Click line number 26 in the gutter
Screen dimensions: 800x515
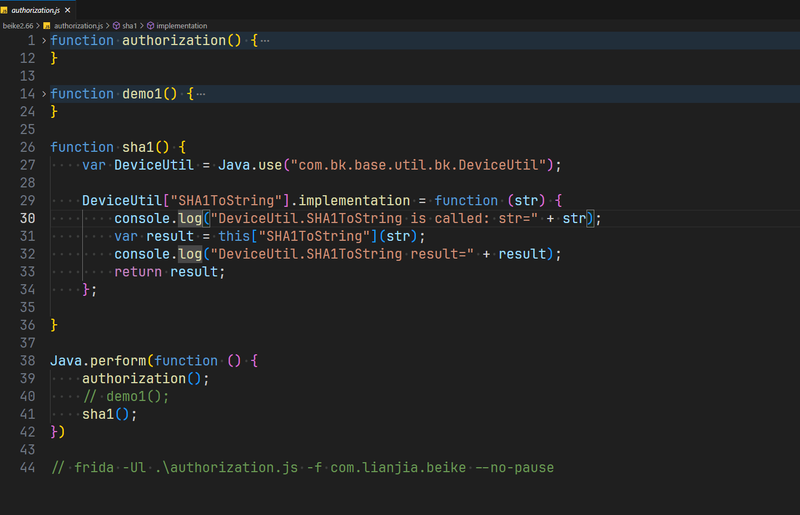(28, 148)
